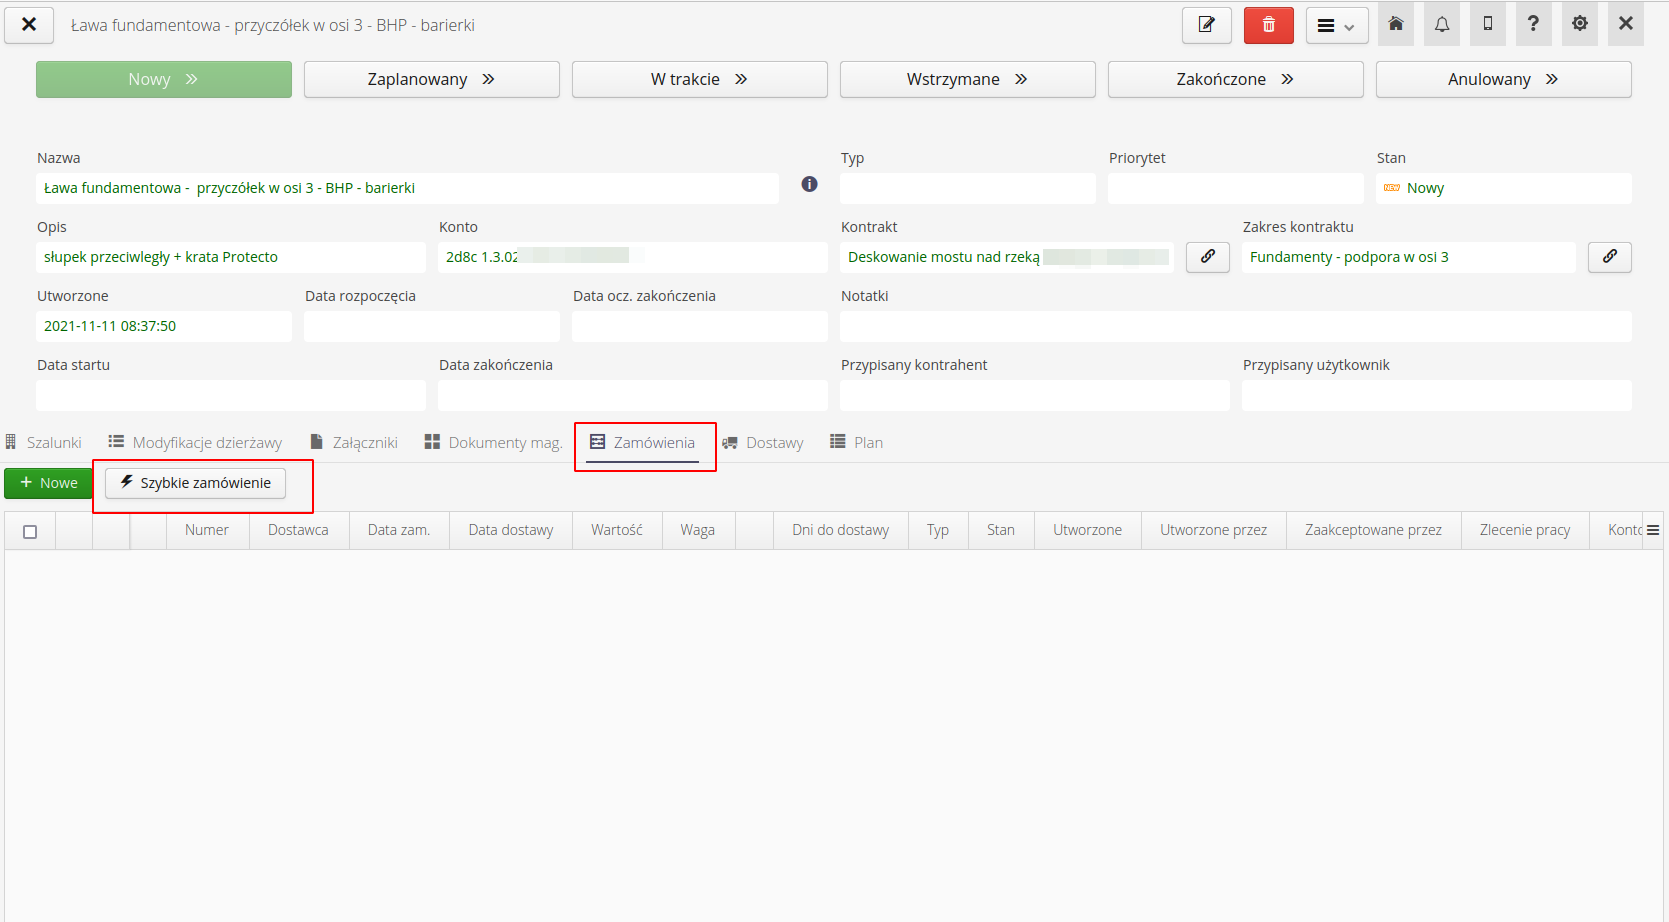The height and width of the screenshot is (922, 1669).
Task: Click the edit pencil icon in toolbar
Action: click(1206, 25)
